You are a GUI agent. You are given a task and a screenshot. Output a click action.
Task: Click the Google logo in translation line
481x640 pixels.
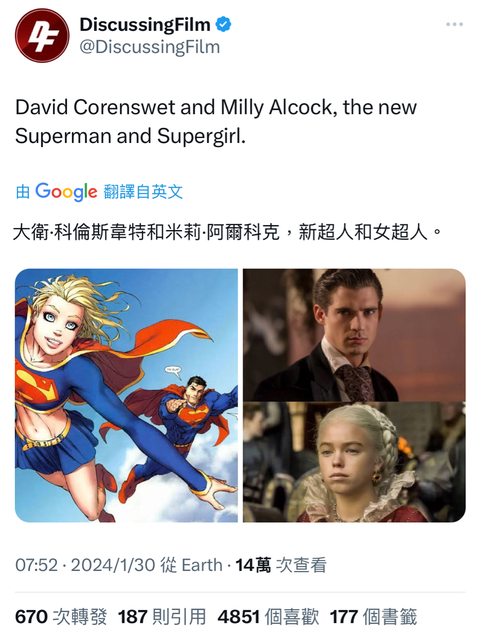click(66, 191)
